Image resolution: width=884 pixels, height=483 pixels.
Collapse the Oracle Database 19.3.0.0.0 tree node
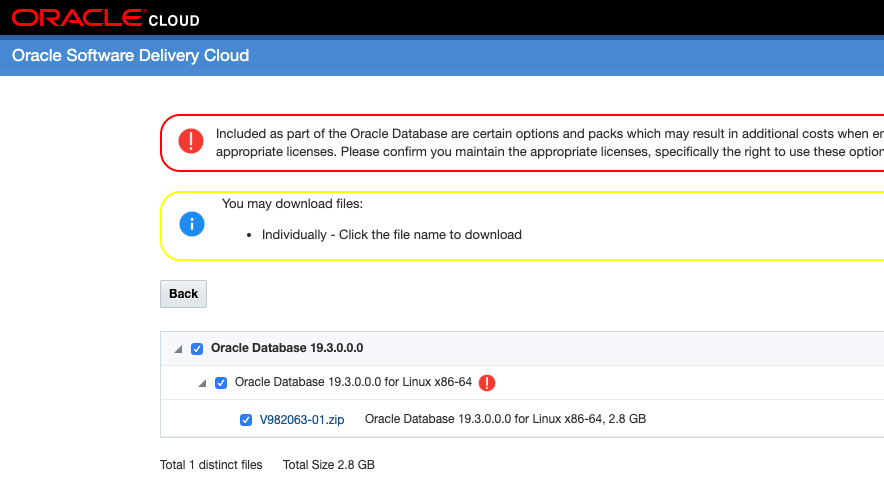coord(178,349)
